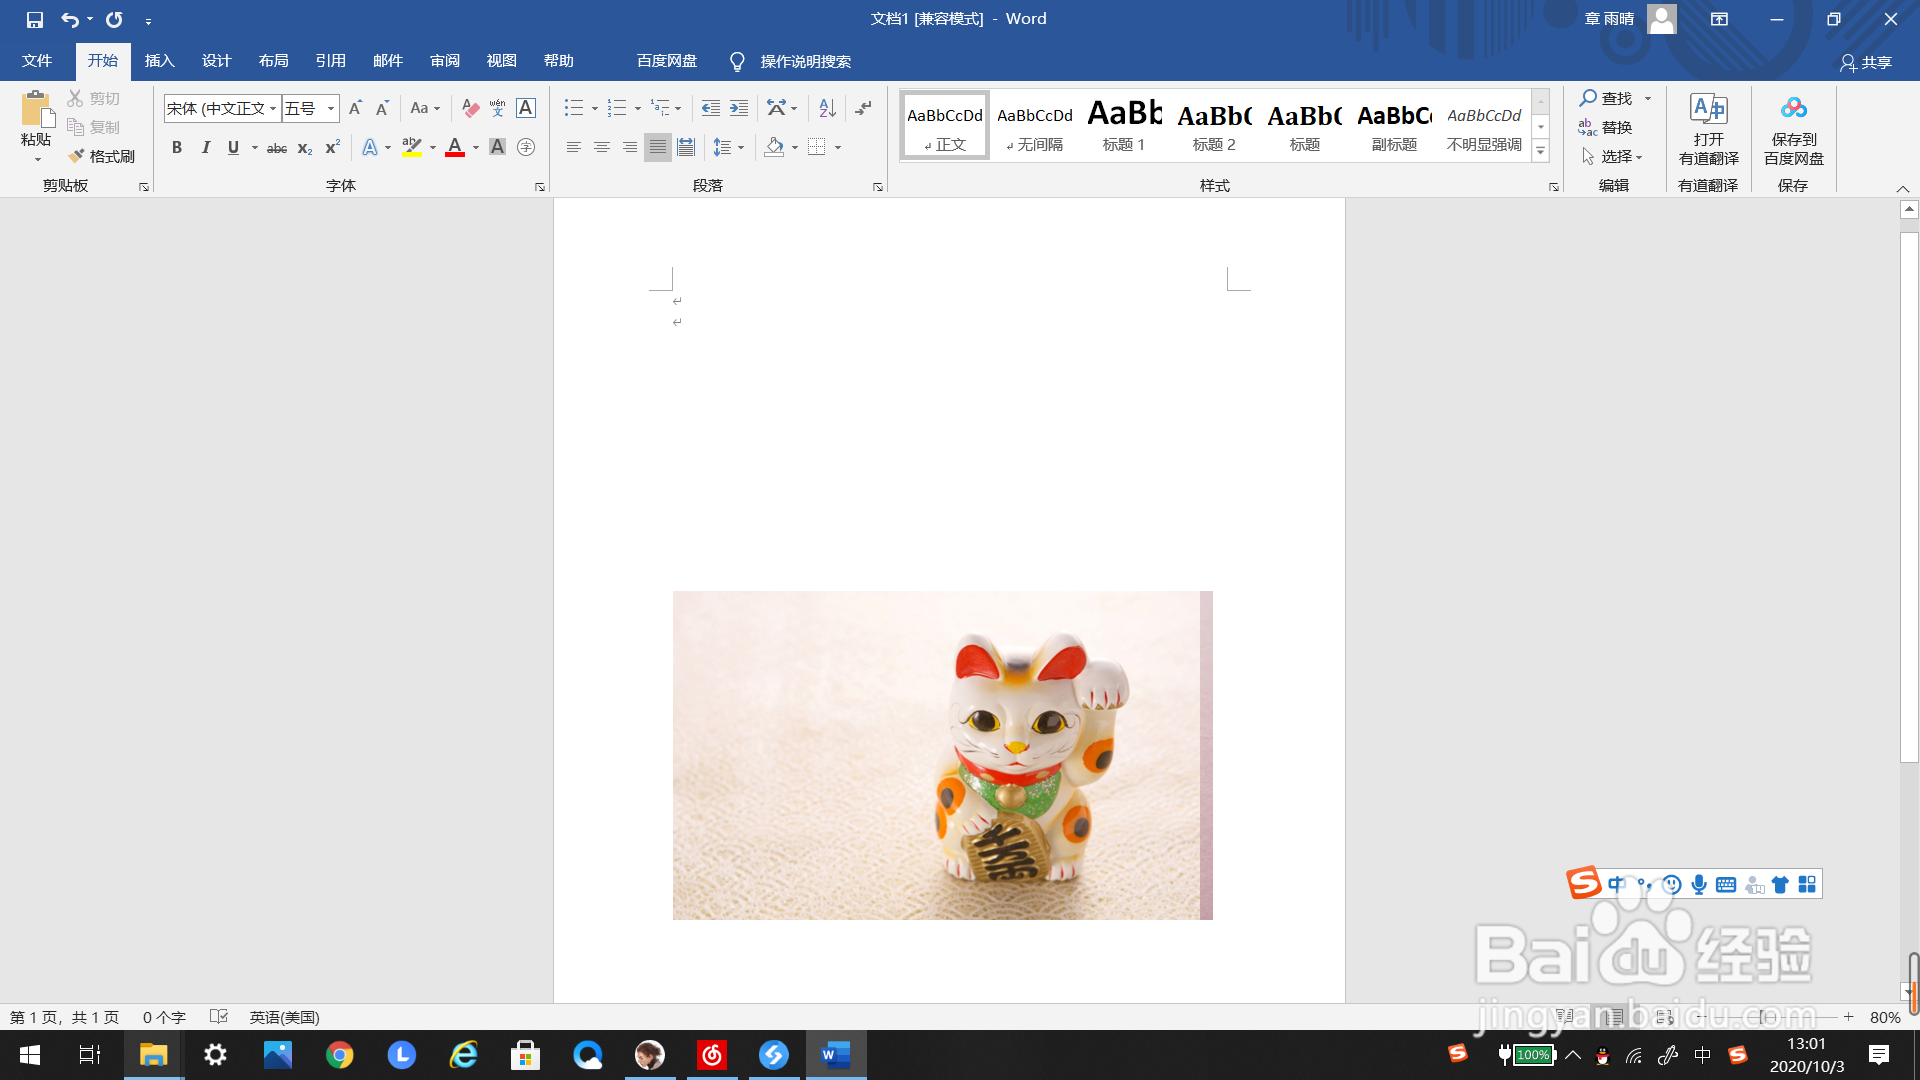The height and width of the screenshot is (1080, 1920).
Task: Toggle Italic formatting
Action: [205, 148]
